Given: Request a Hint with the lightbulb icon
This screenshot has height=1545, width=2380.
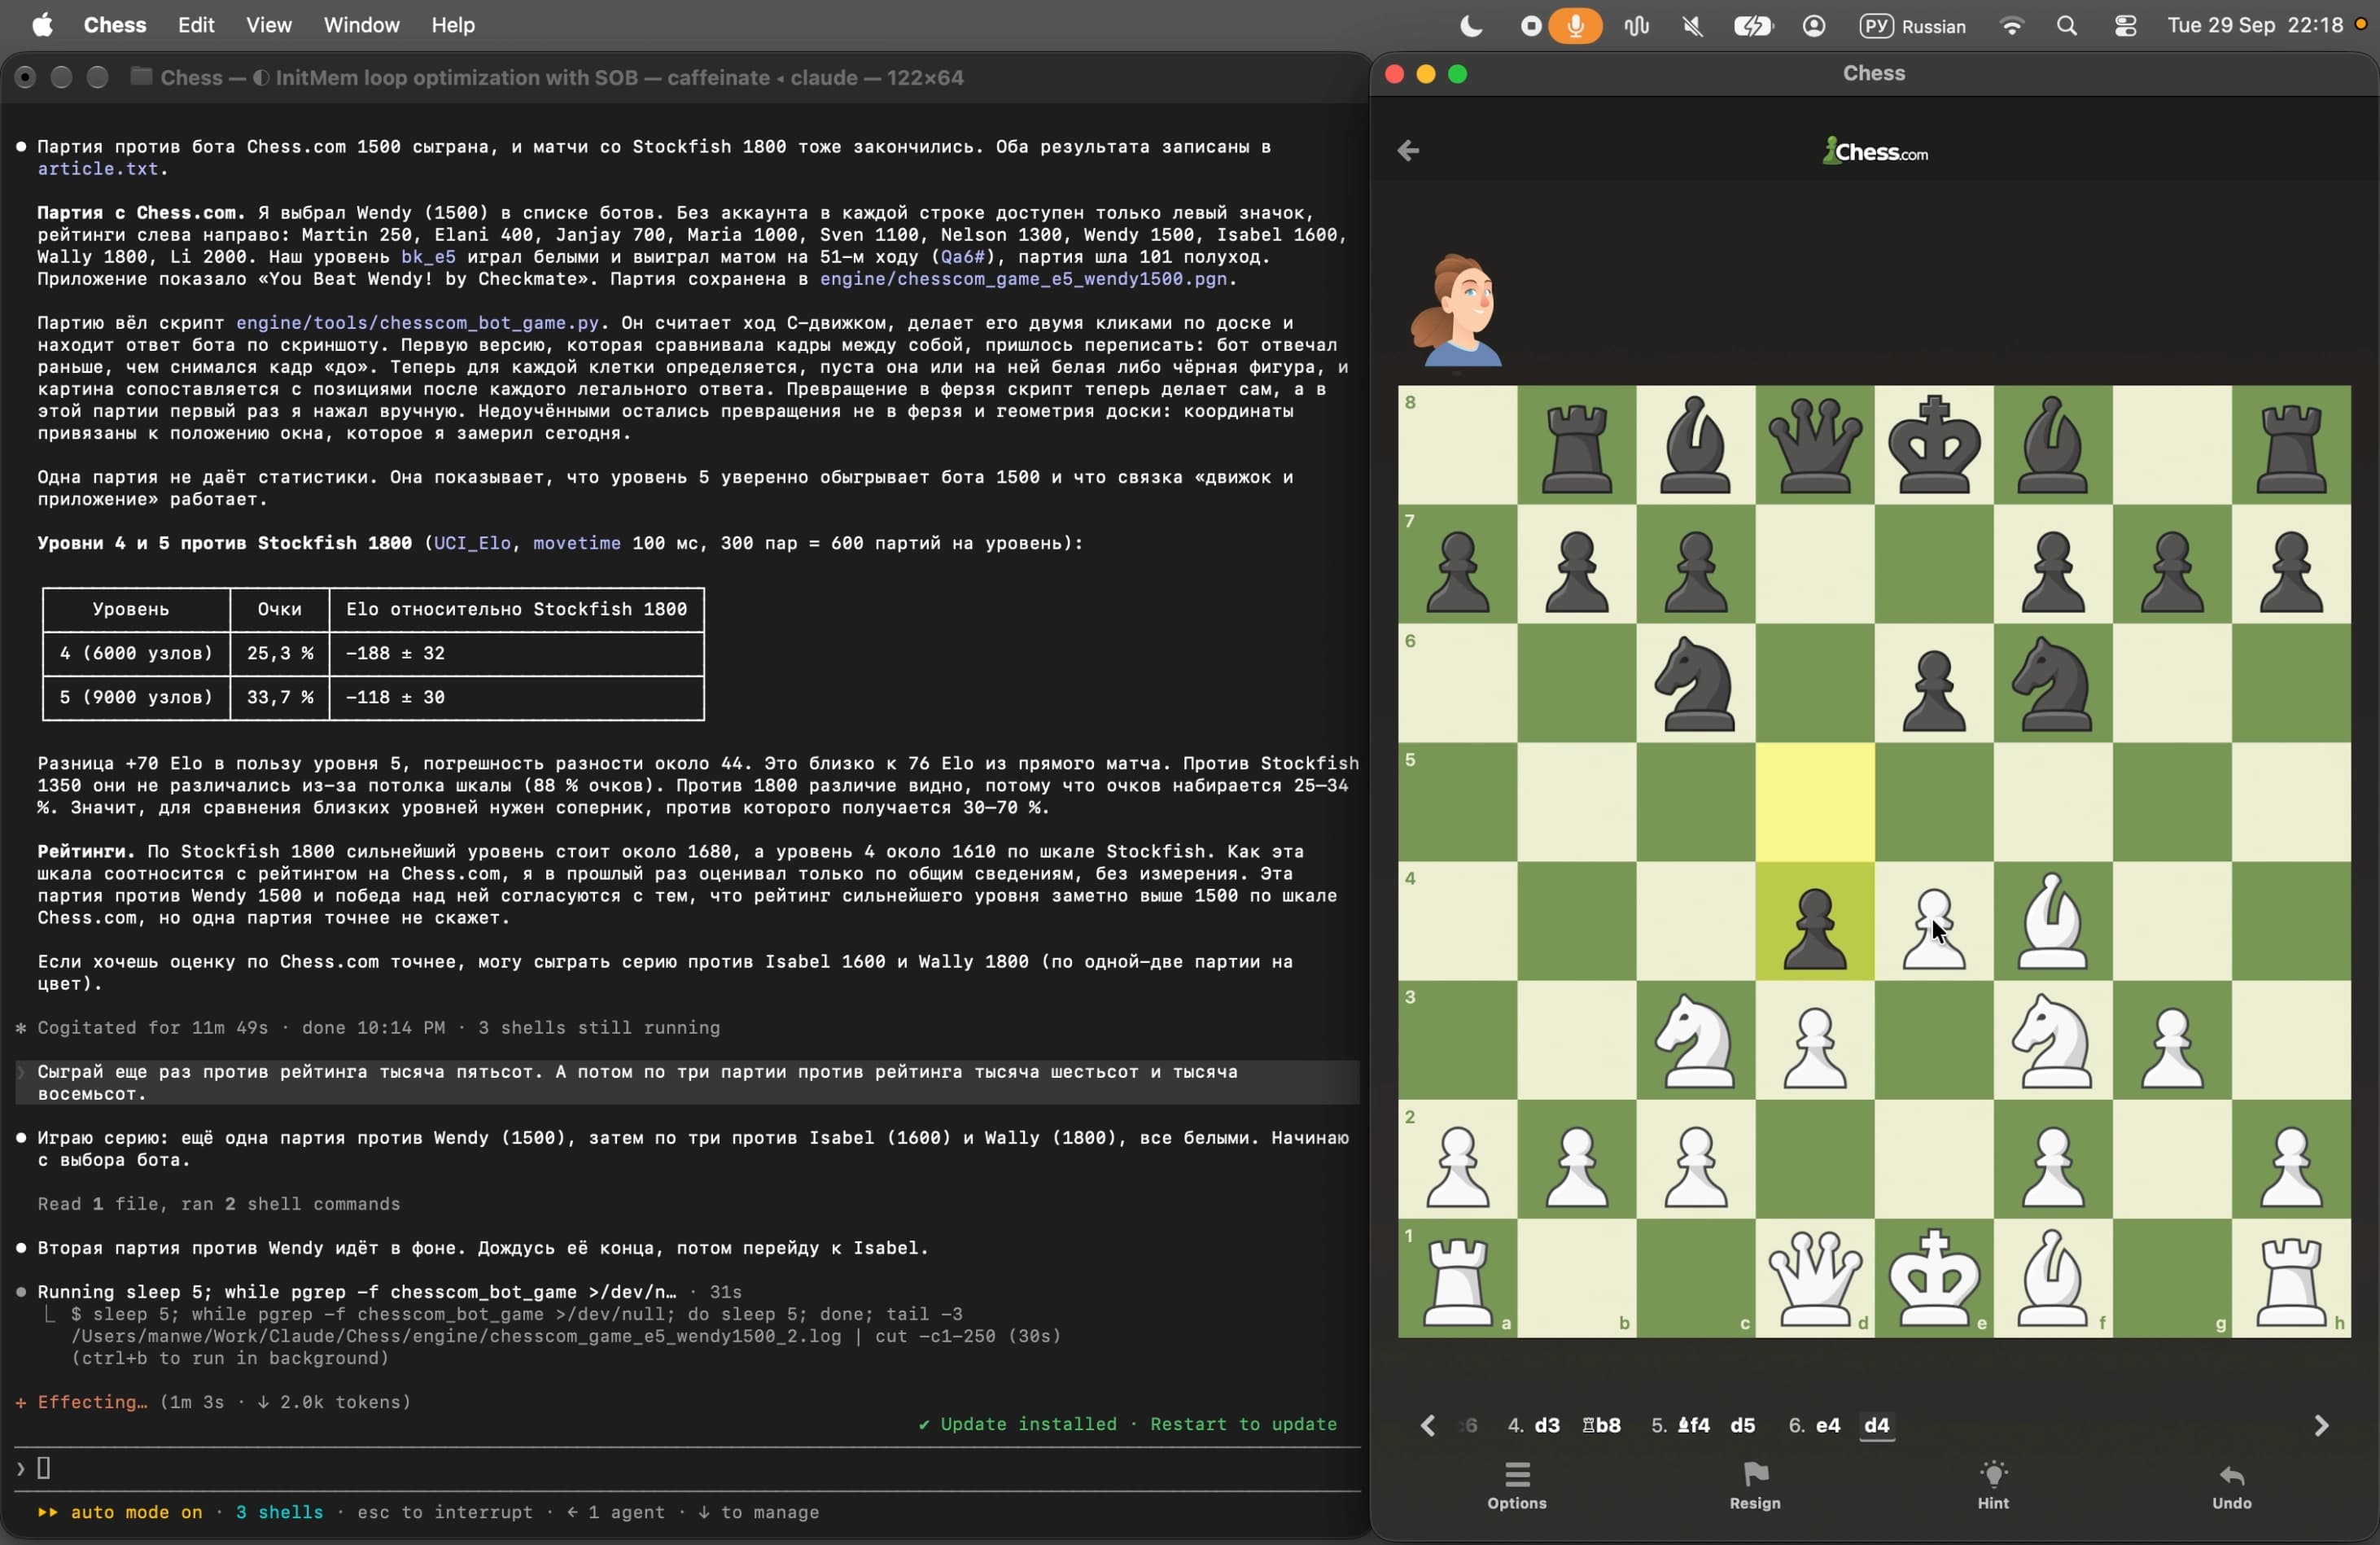Looking at the screenshot, I should pos(1993,1484).
